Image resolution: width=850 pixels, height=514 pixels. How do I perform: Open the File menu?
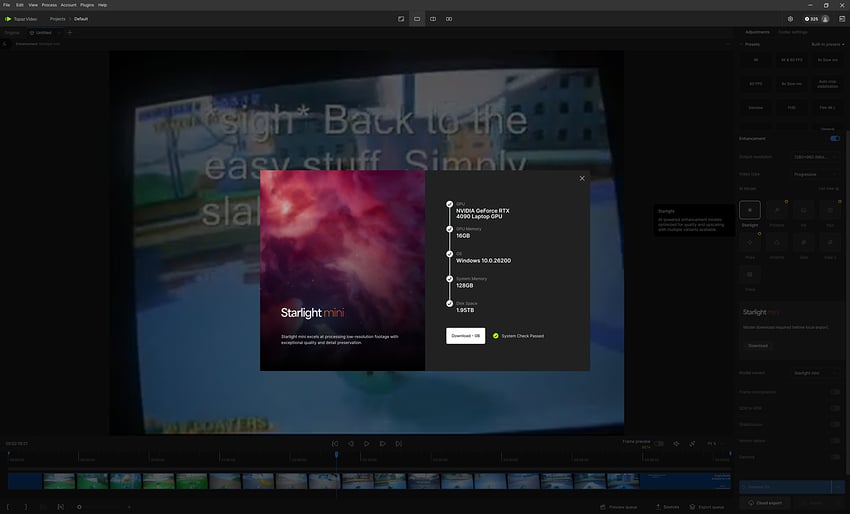7,5
